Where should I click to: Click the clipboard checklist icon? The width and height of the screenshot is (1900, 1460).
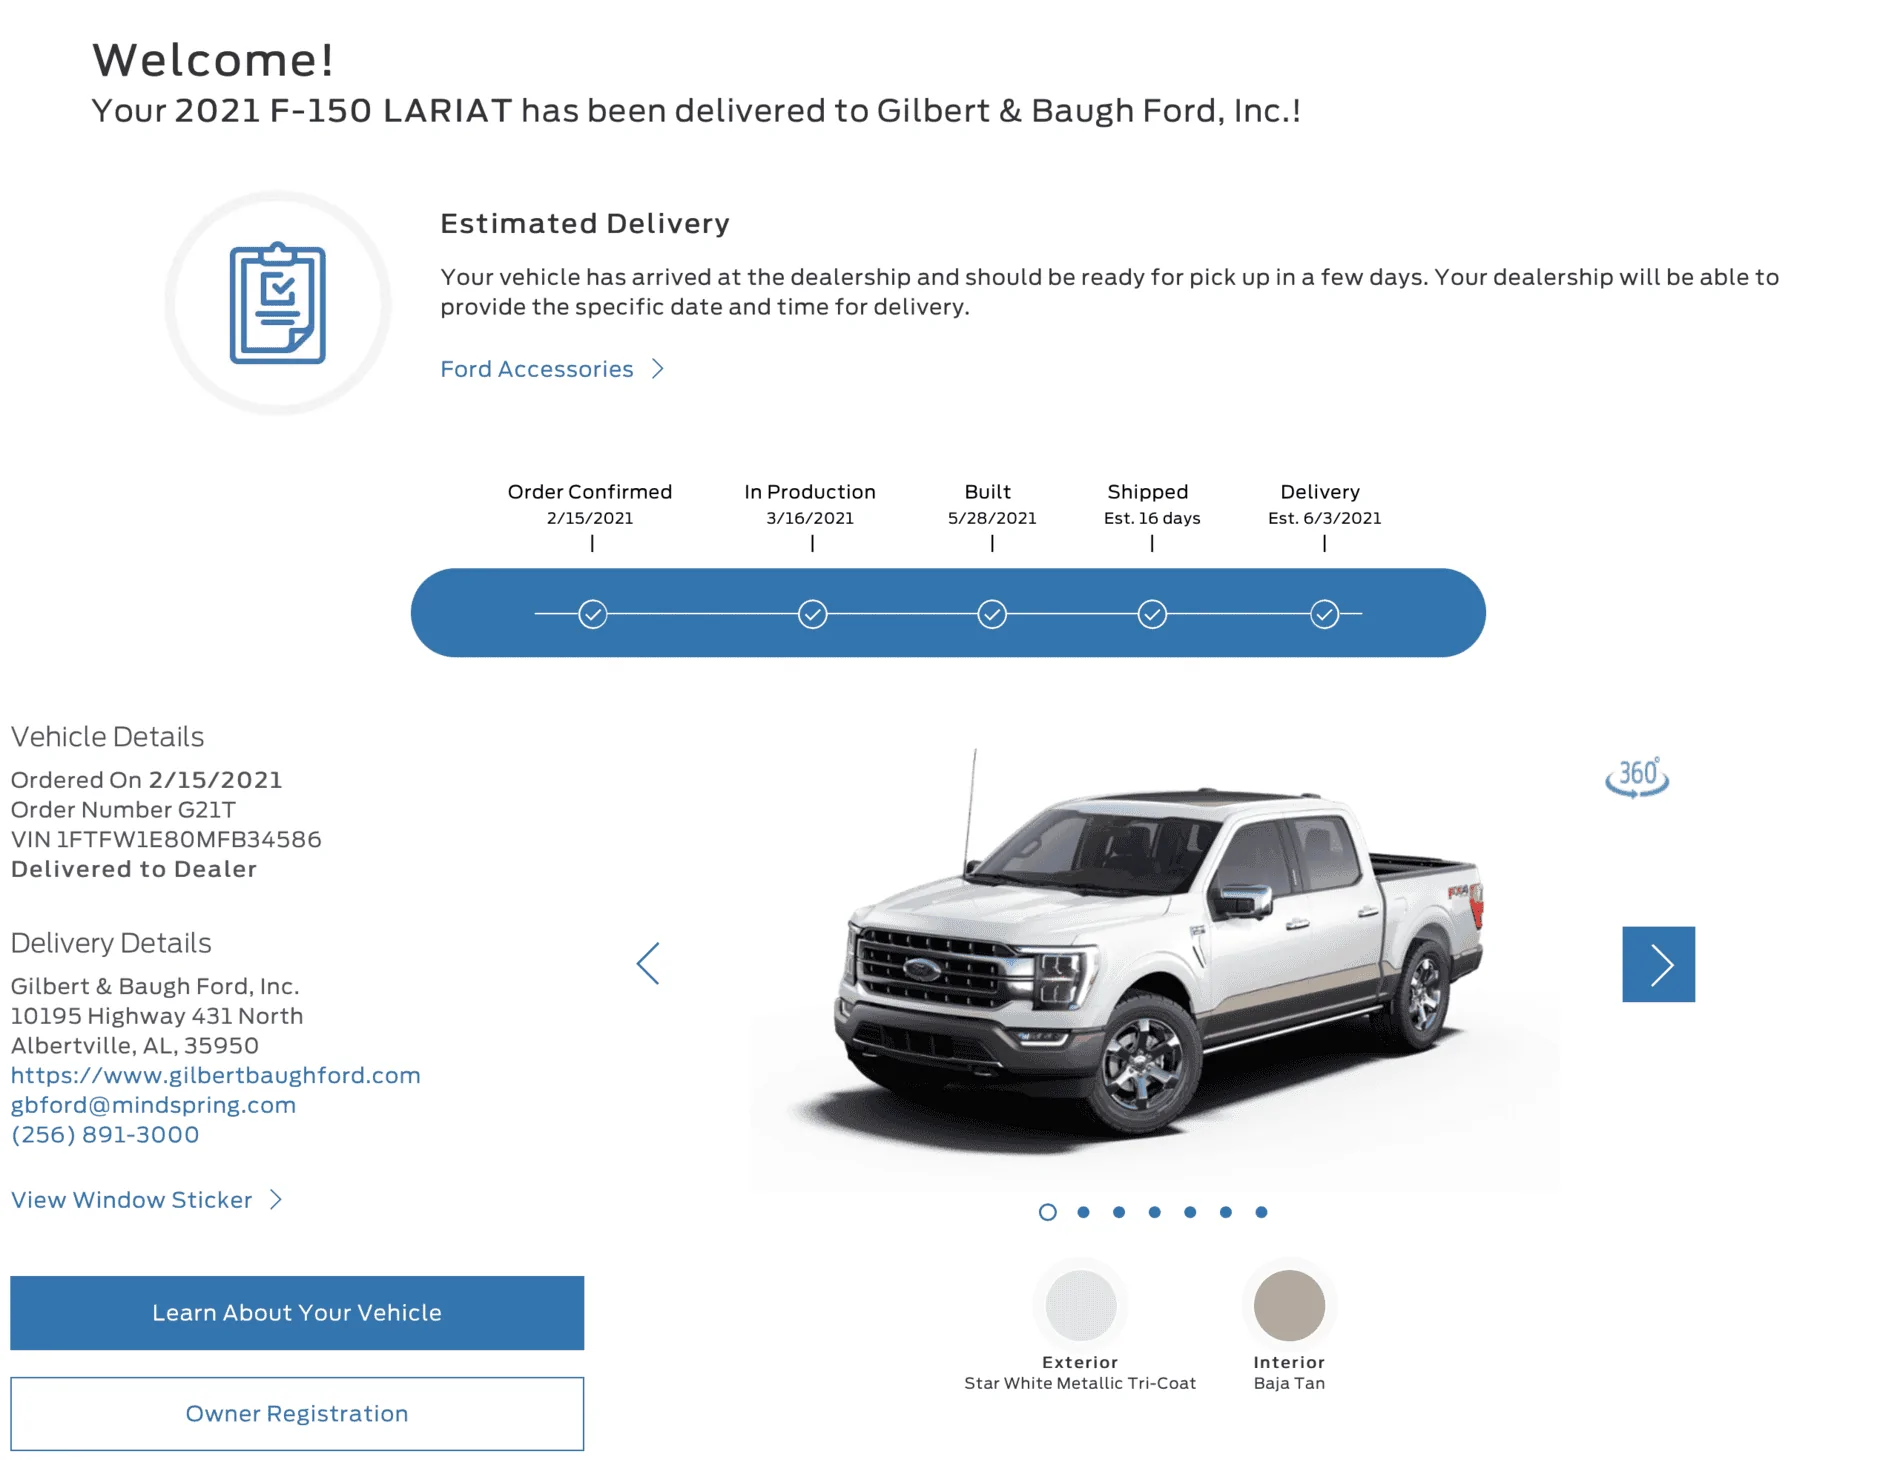[278, 304]
